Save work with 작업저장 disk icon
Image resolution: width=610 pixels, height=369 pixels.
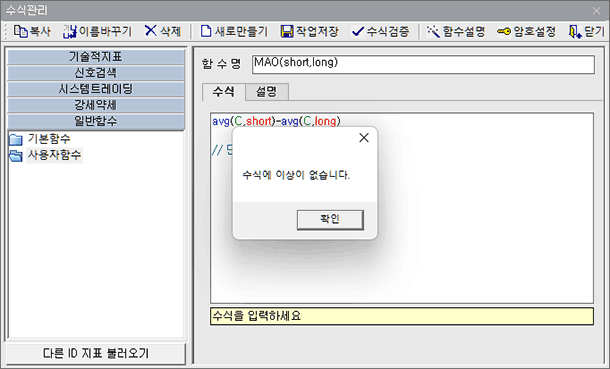tap(287, 31)
